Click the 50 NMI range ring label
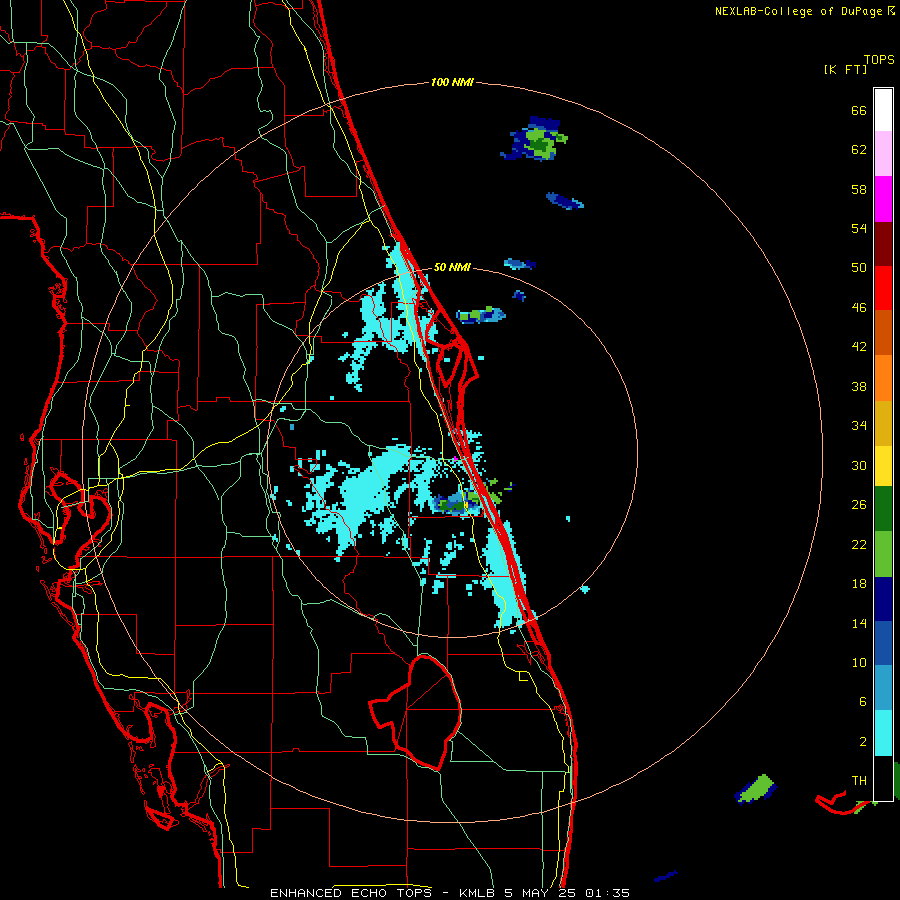 click(452, 267)
